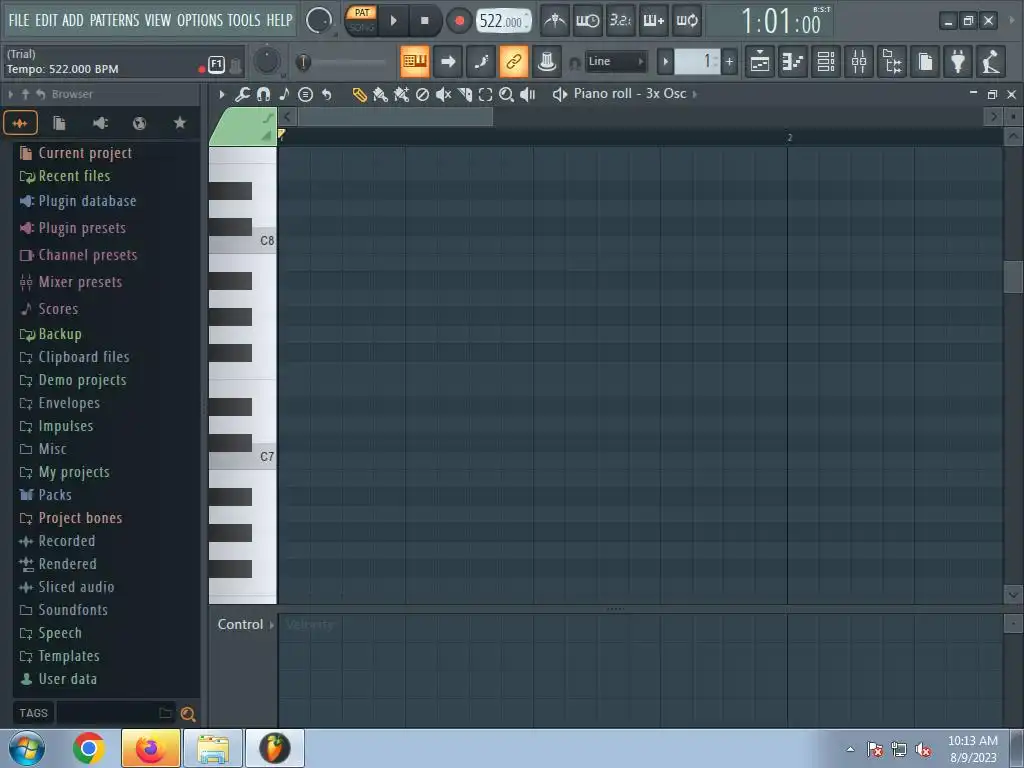Open the VIEW menu
The image size is (1024, 768).
tap(157, 20)
